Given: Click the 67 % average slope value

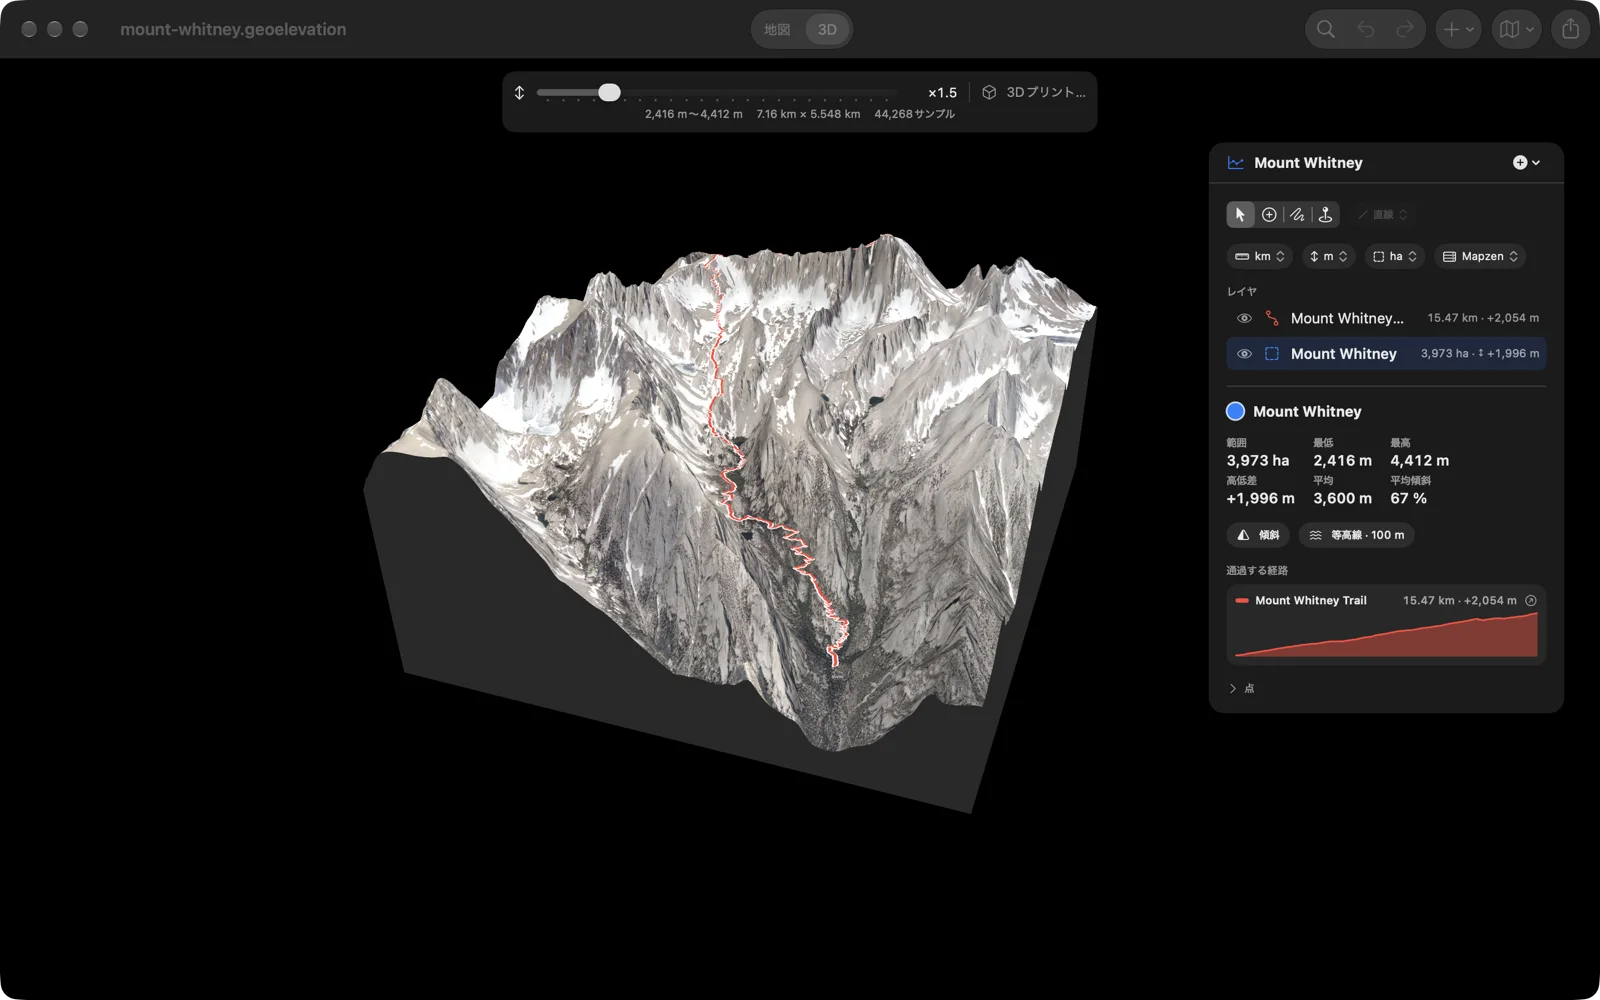Looking at the screenshot, I should coord(1408,498).
